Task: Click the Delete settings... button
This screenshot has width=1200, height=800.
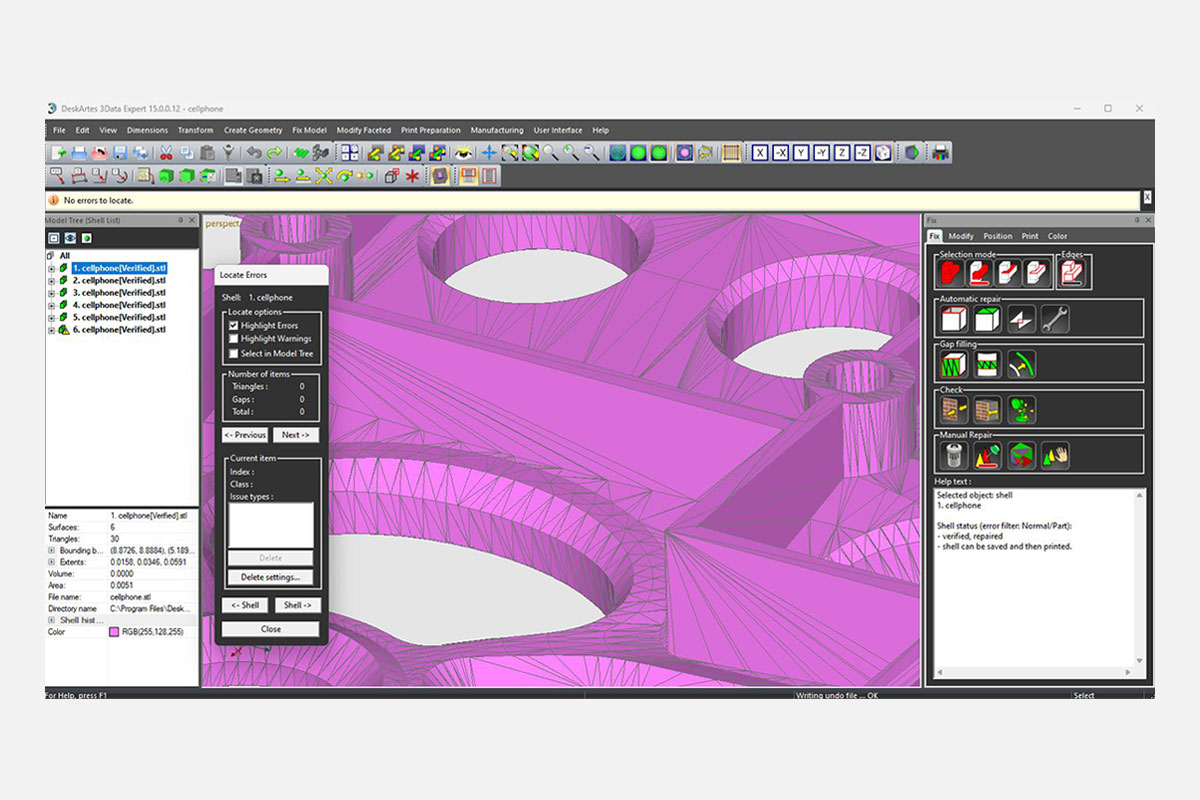Action: pyautogui.click(x=270, y=578)
